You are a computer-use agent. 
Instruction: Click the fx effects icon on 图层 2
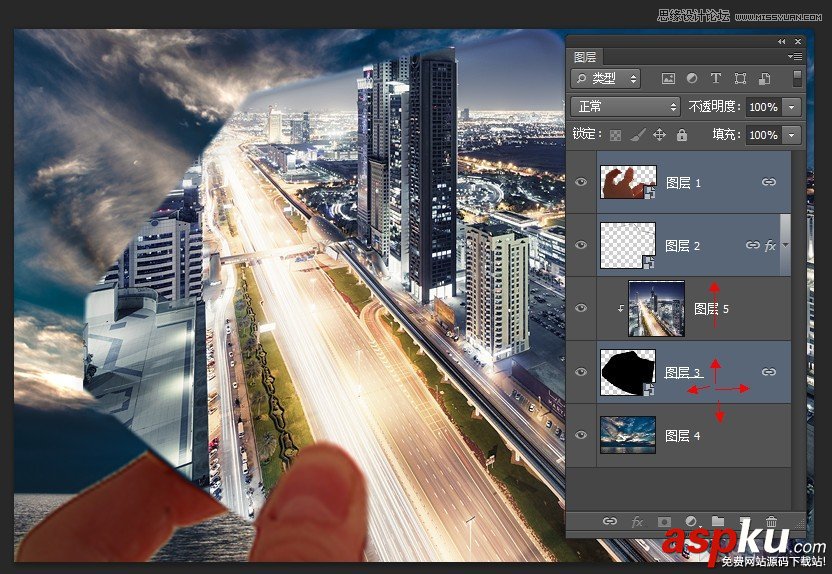coord(770,246)
